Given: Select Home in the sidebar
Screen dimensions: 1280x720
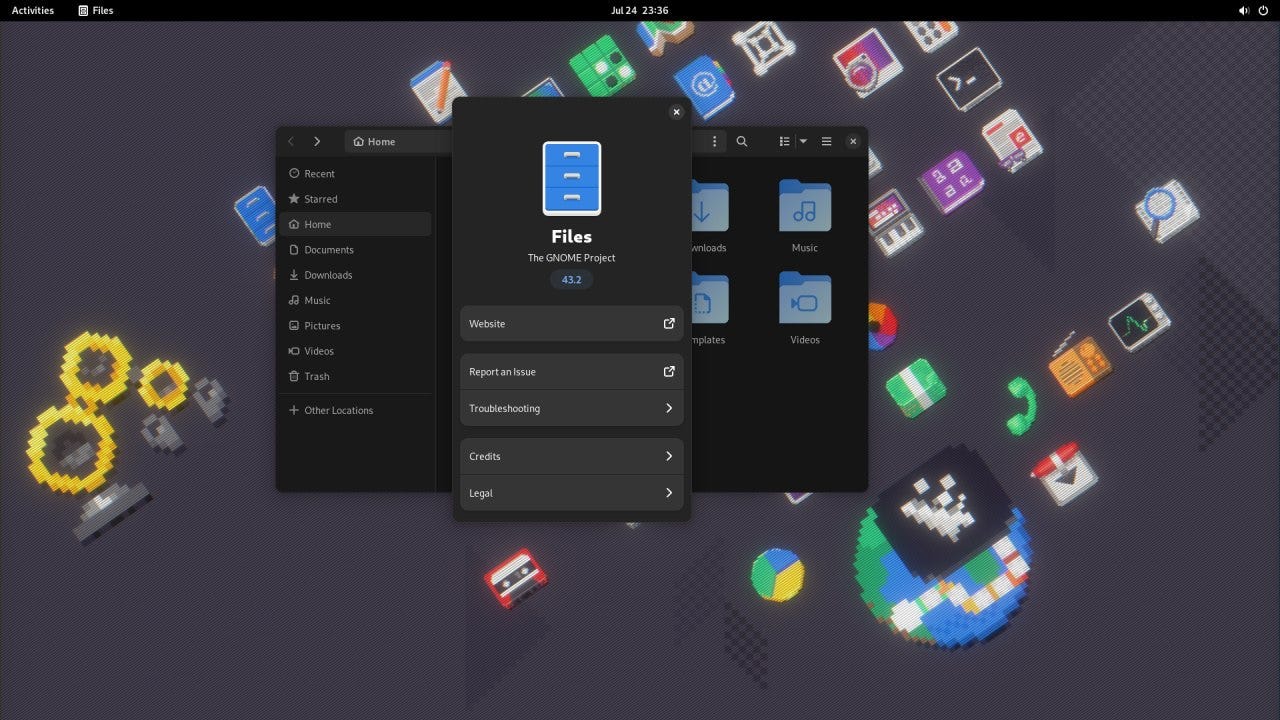Looking at the screenshot, I should click(x=356, y=224).
